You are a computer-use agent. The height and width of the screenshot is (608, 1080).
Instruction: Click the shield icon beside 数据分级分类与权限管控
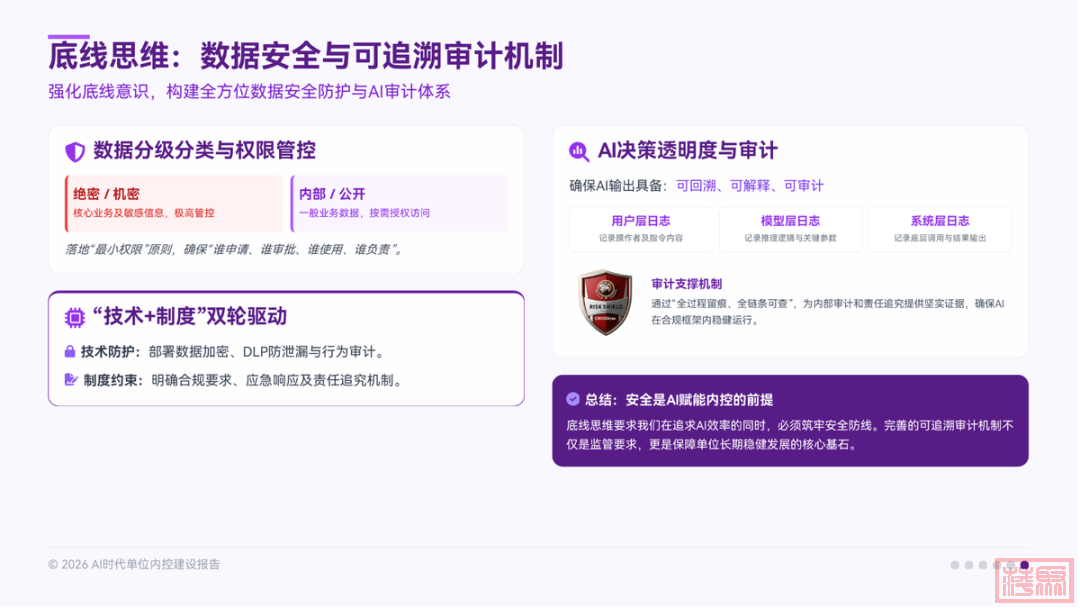tap(75, 152)
